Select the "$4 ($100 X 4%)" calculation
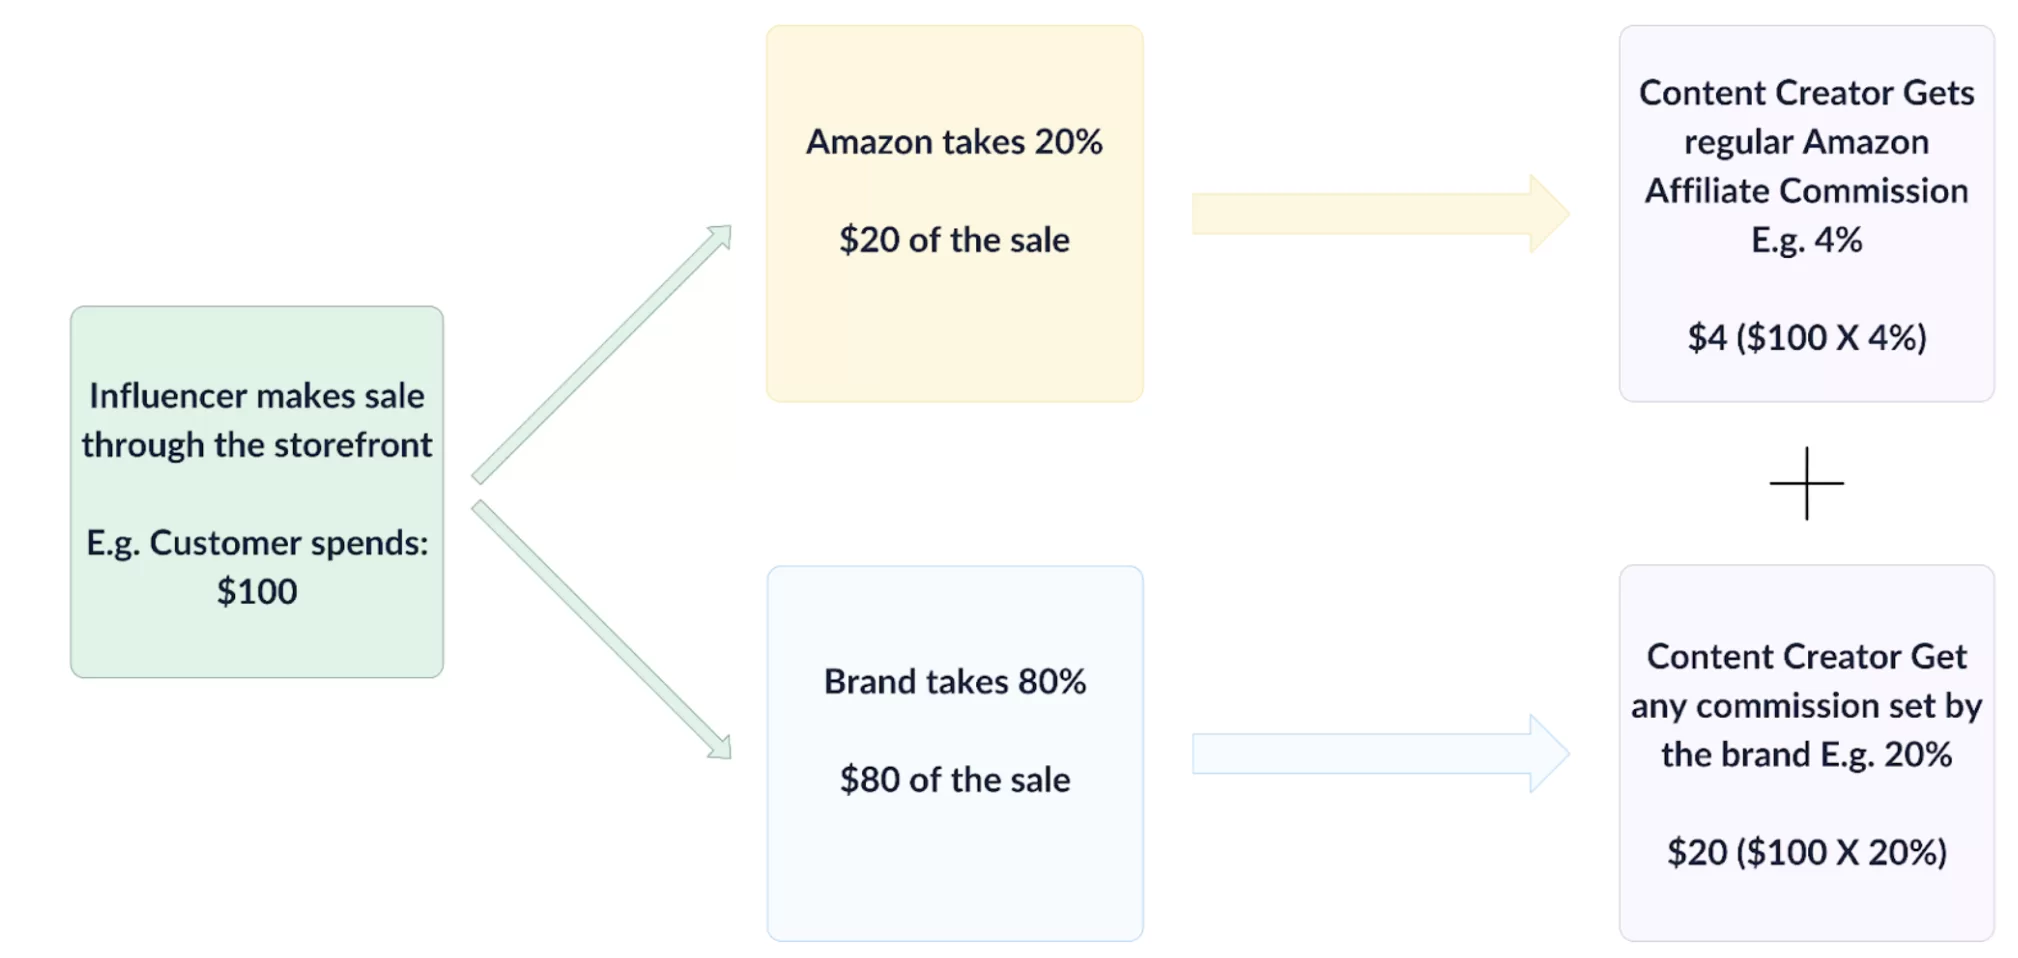The height and width of the screenshot is (958, 2018). 1806,338
